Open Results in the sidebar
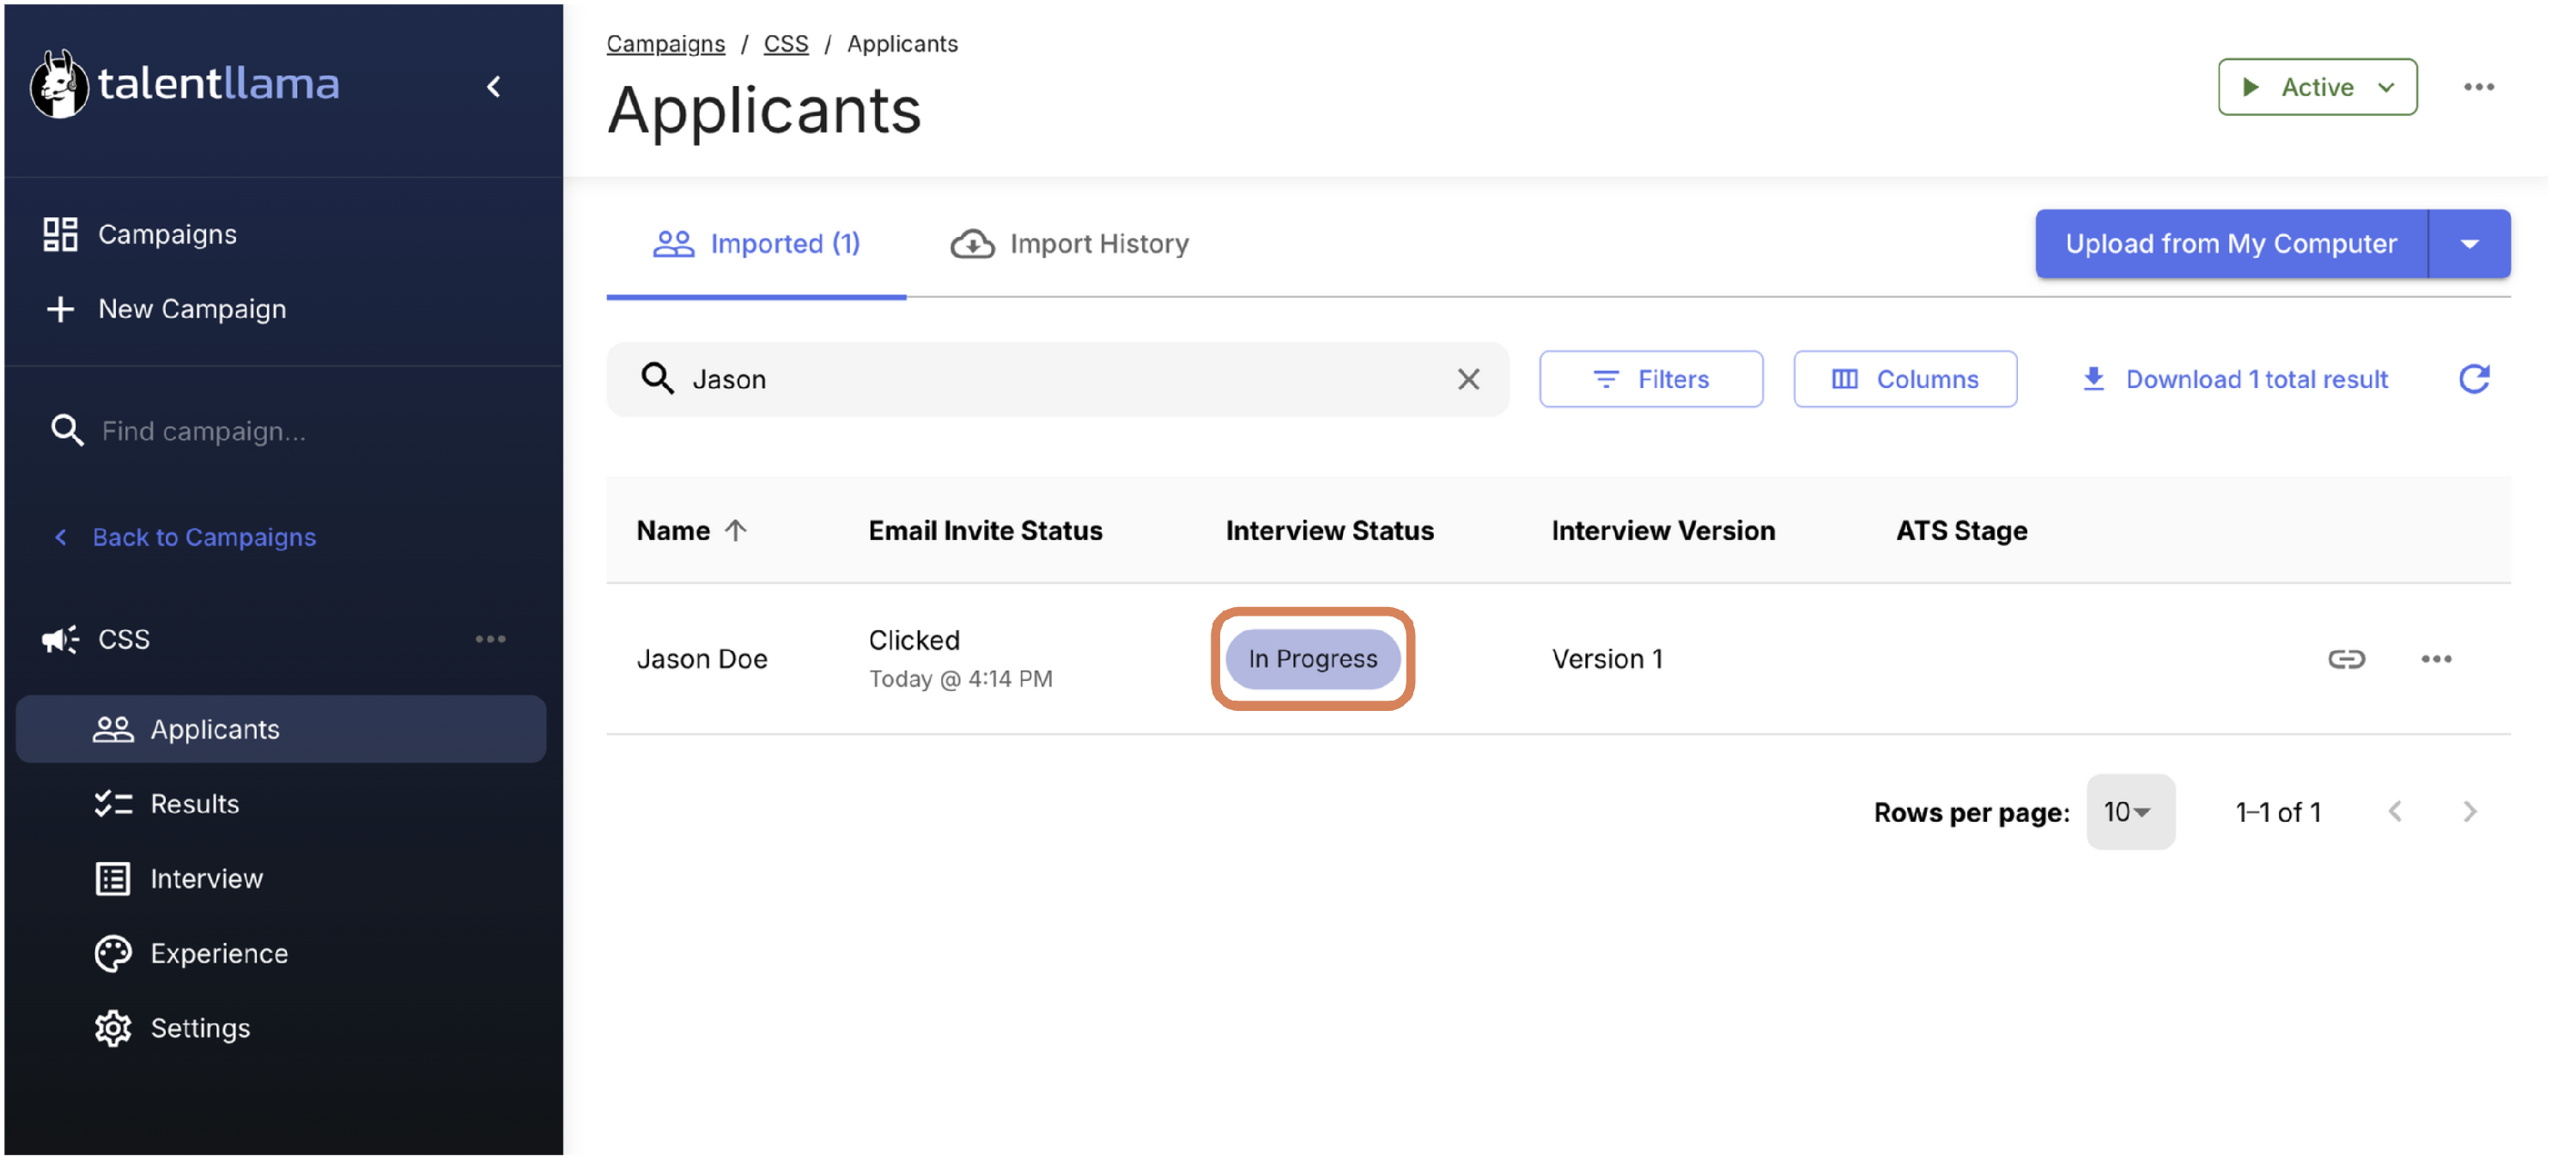 tap(195, 804)
